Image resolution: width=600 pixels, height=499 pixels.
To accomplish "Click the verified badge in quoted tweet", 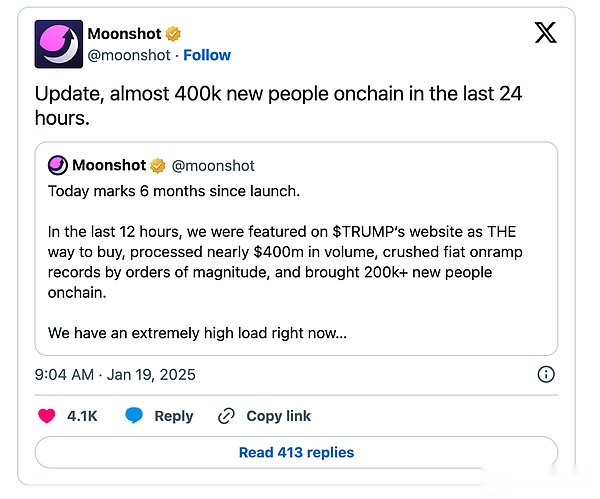I will click(156, 165).
